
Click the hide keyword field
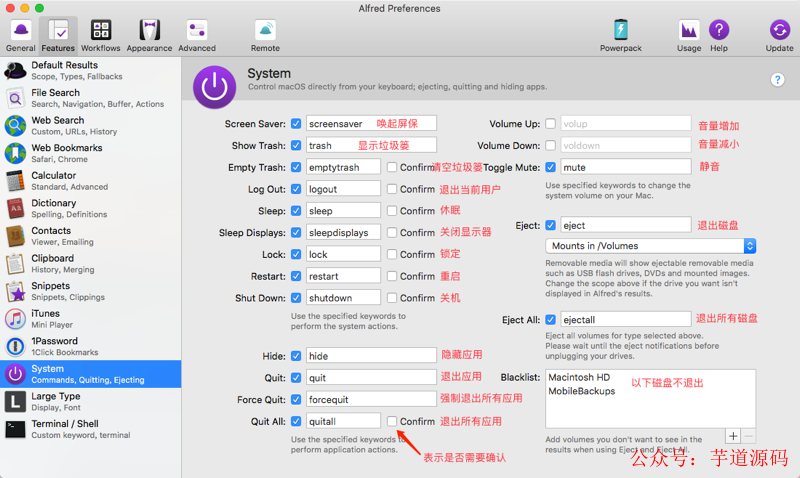(x=371, y=356)
